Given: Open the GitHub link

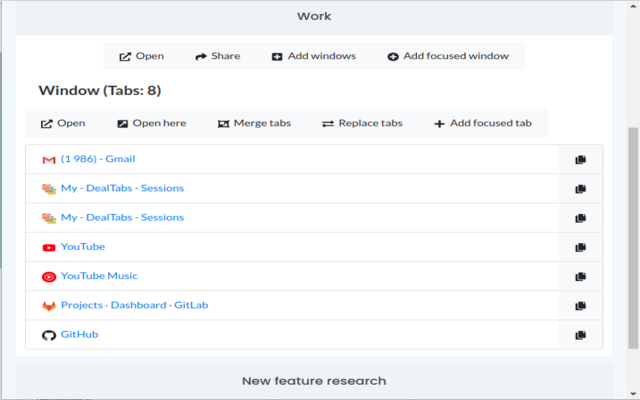Looking at the screenshot, I should [x=80, y=334].
